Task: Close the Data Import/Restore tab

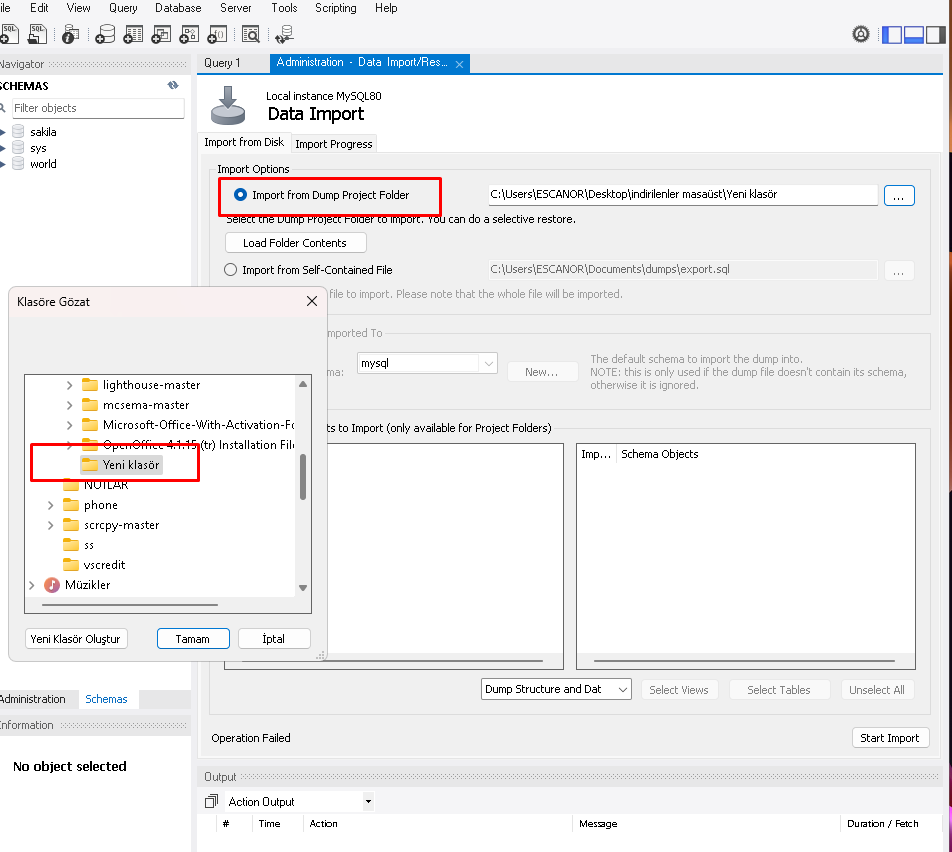Action: point(460,64)
